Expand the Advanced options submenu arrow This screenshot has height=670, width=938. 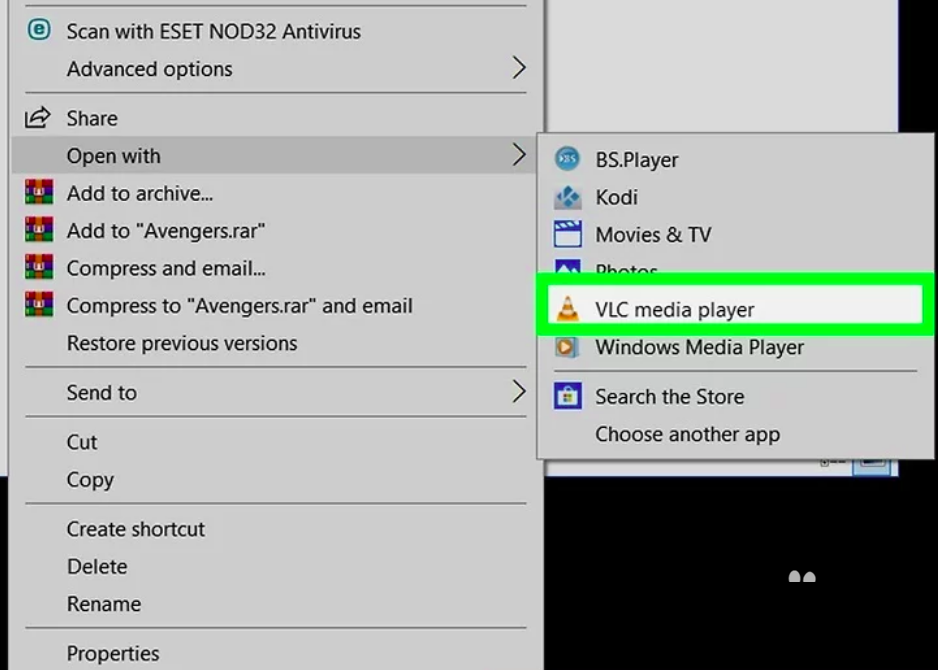[x=519, y=68]
